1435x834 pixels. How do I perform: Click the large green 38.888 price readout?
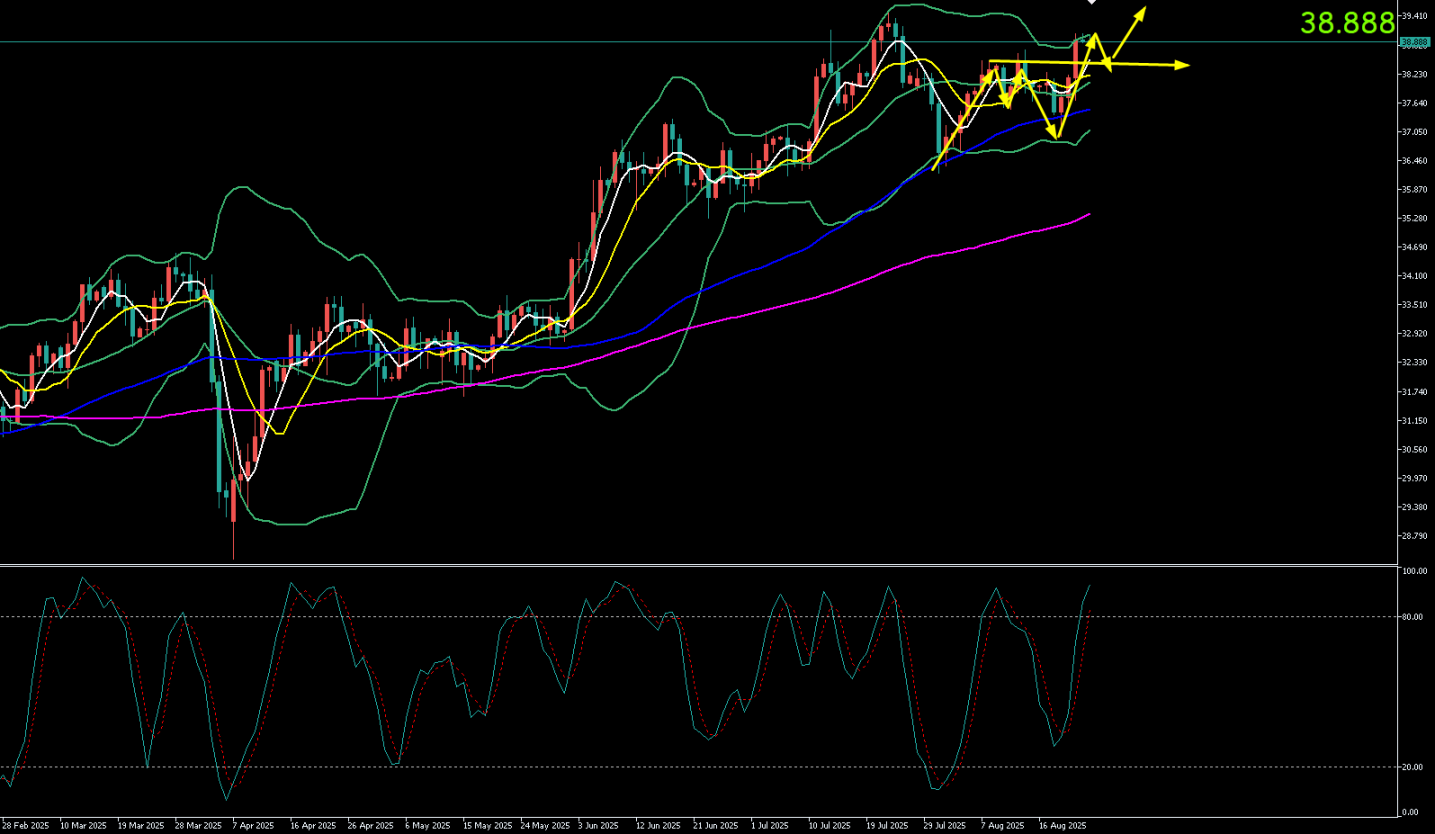tap(1347, 23)
